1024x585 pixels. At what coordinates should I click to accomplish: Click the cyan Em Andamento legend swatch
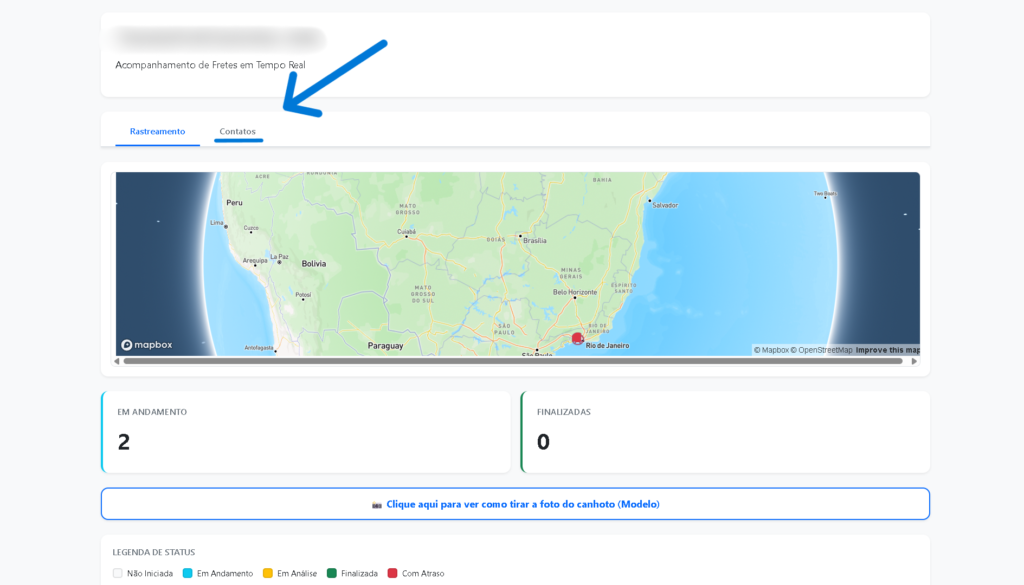pos(187,573)
